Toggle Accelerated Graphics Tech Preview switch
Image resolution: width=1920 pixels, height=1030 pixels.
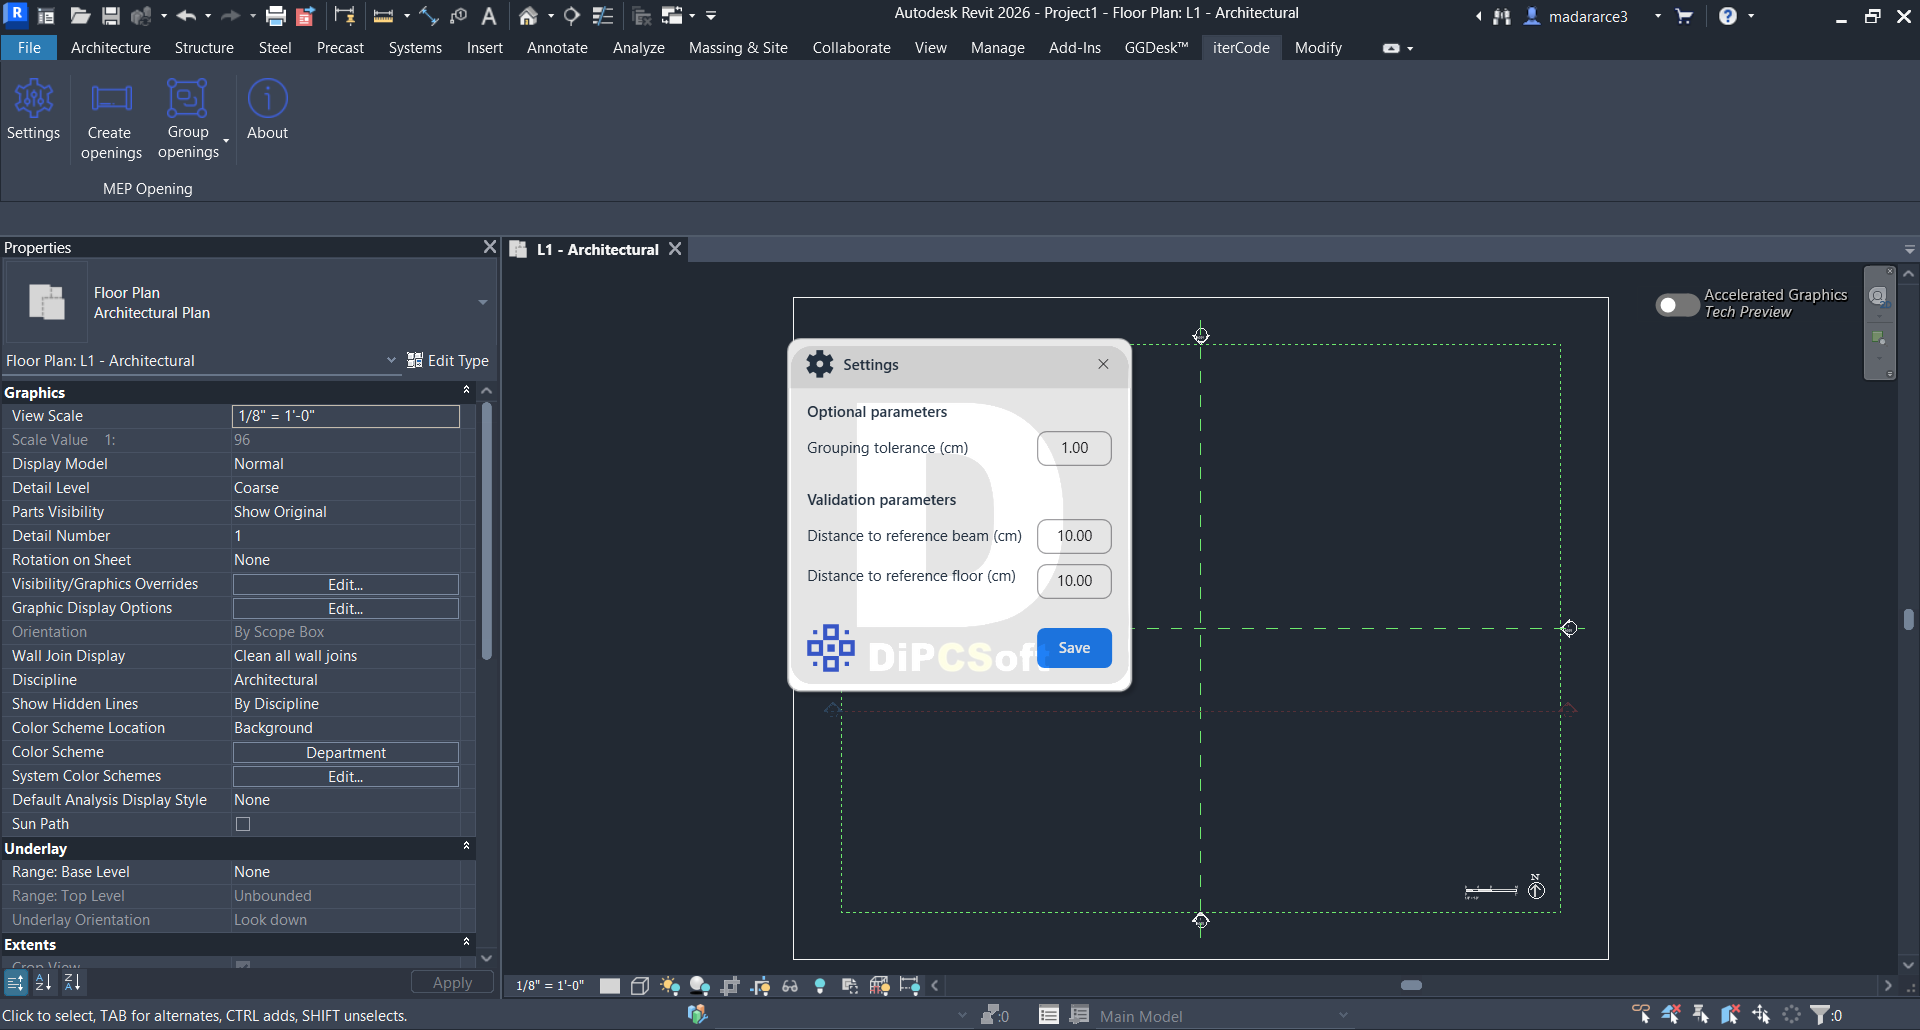pos(1677,304)
